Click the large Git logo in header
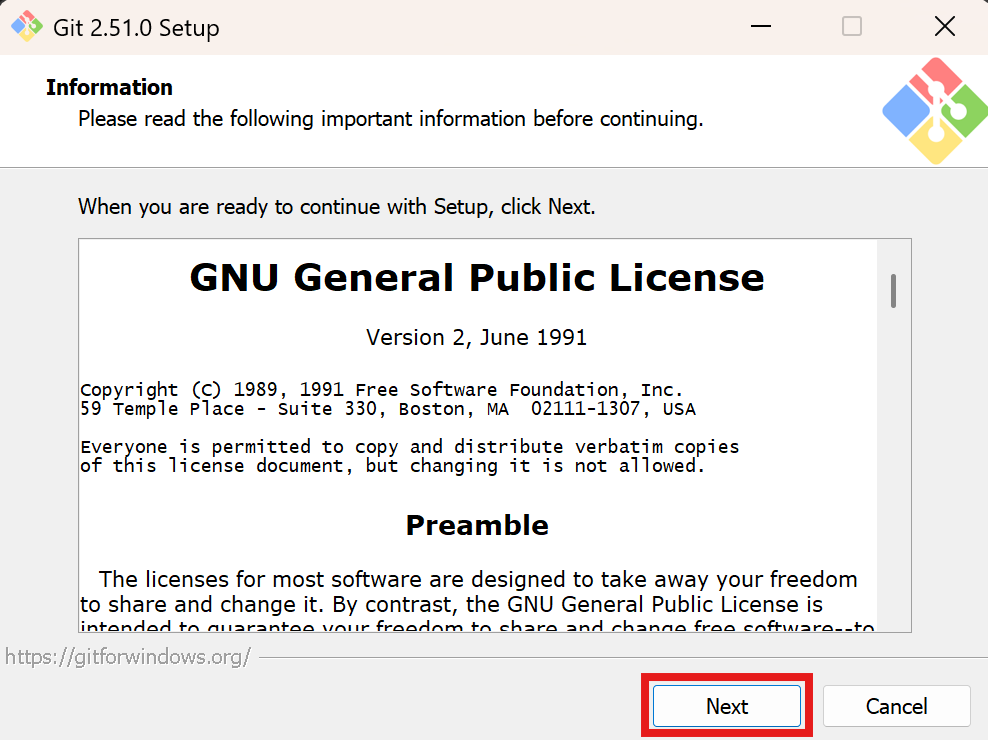Screen dimensions: 988x740 935,111
